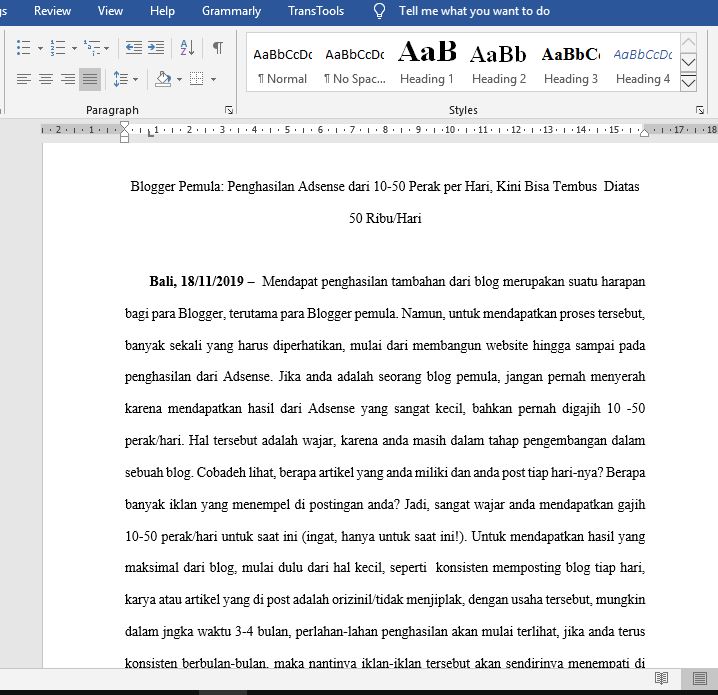This screenshot has width=718, height=695.
Task: Click the document title text line
Action: pos(385,186)
